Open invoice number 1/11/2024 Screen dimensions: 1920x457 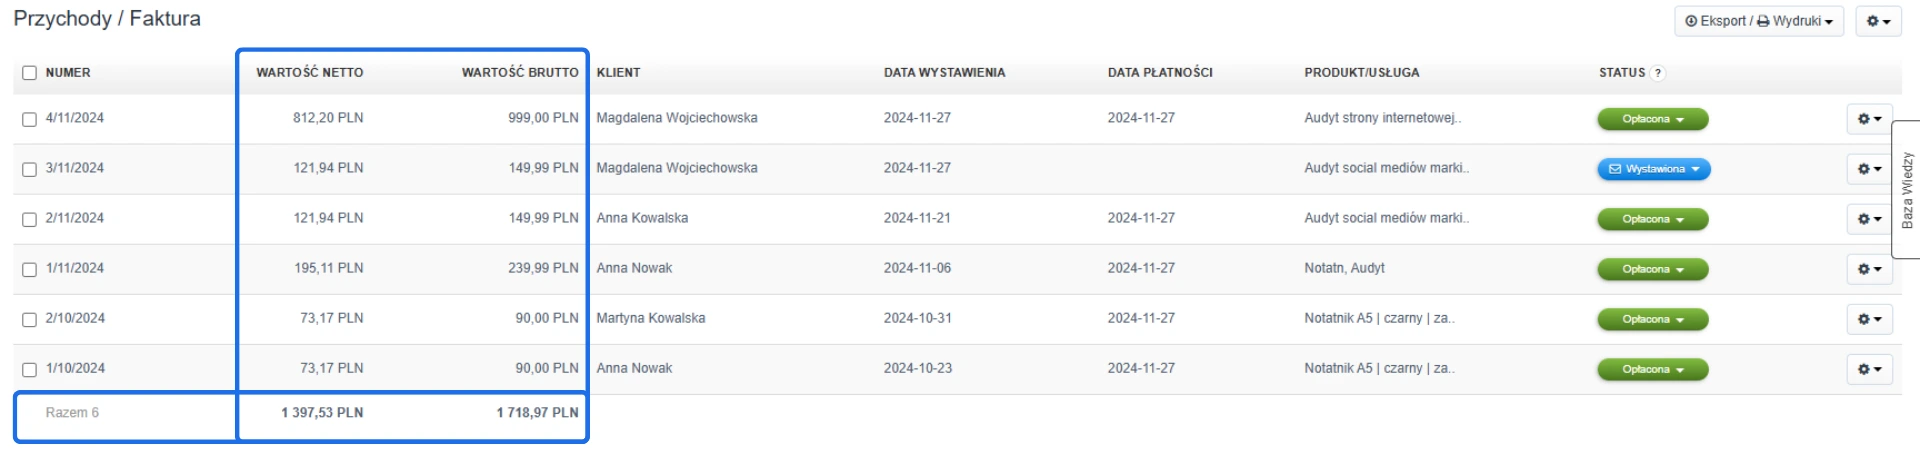(x=75, y=268)
